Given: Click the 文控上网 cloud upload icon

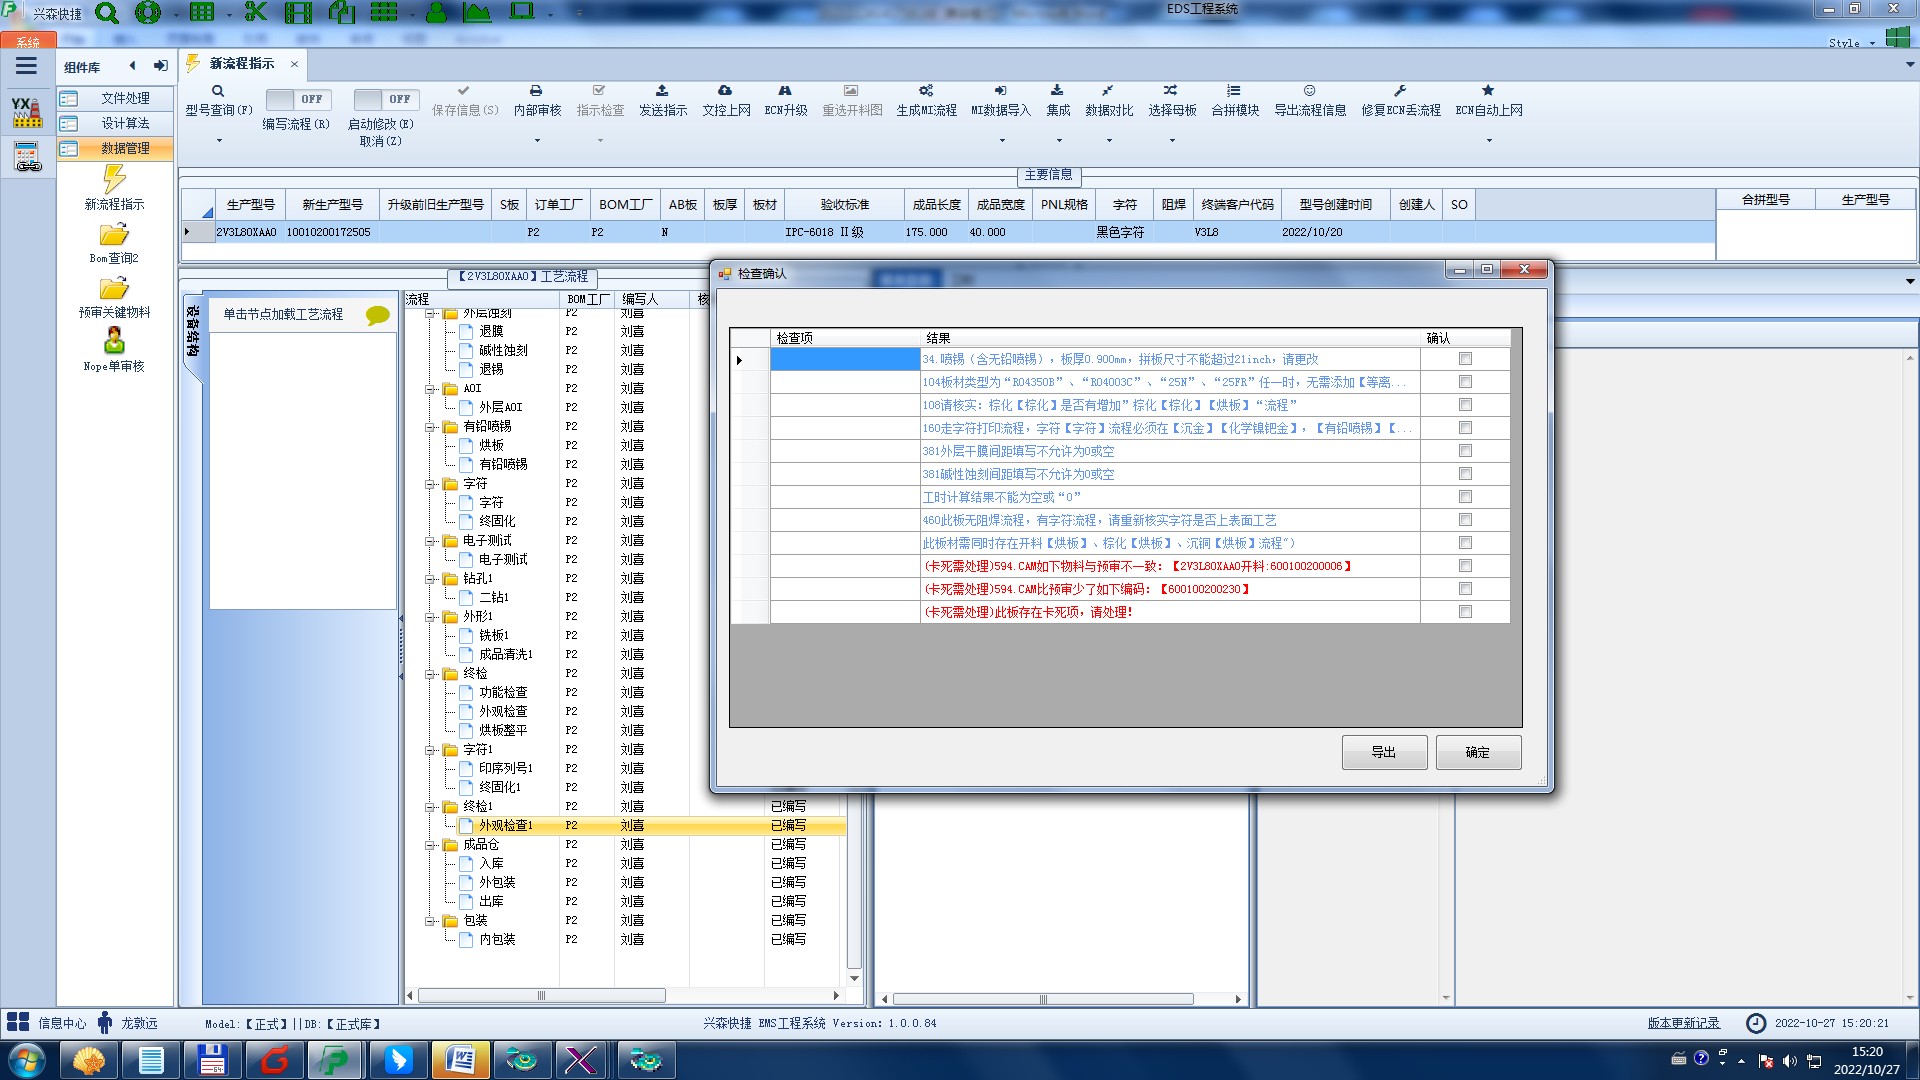Looking at the screenshot, I should tap(725, 91).
